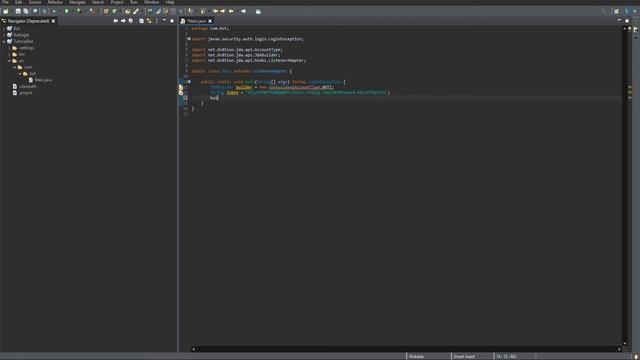Open the Project menu
640x360 pixels.
117,2
